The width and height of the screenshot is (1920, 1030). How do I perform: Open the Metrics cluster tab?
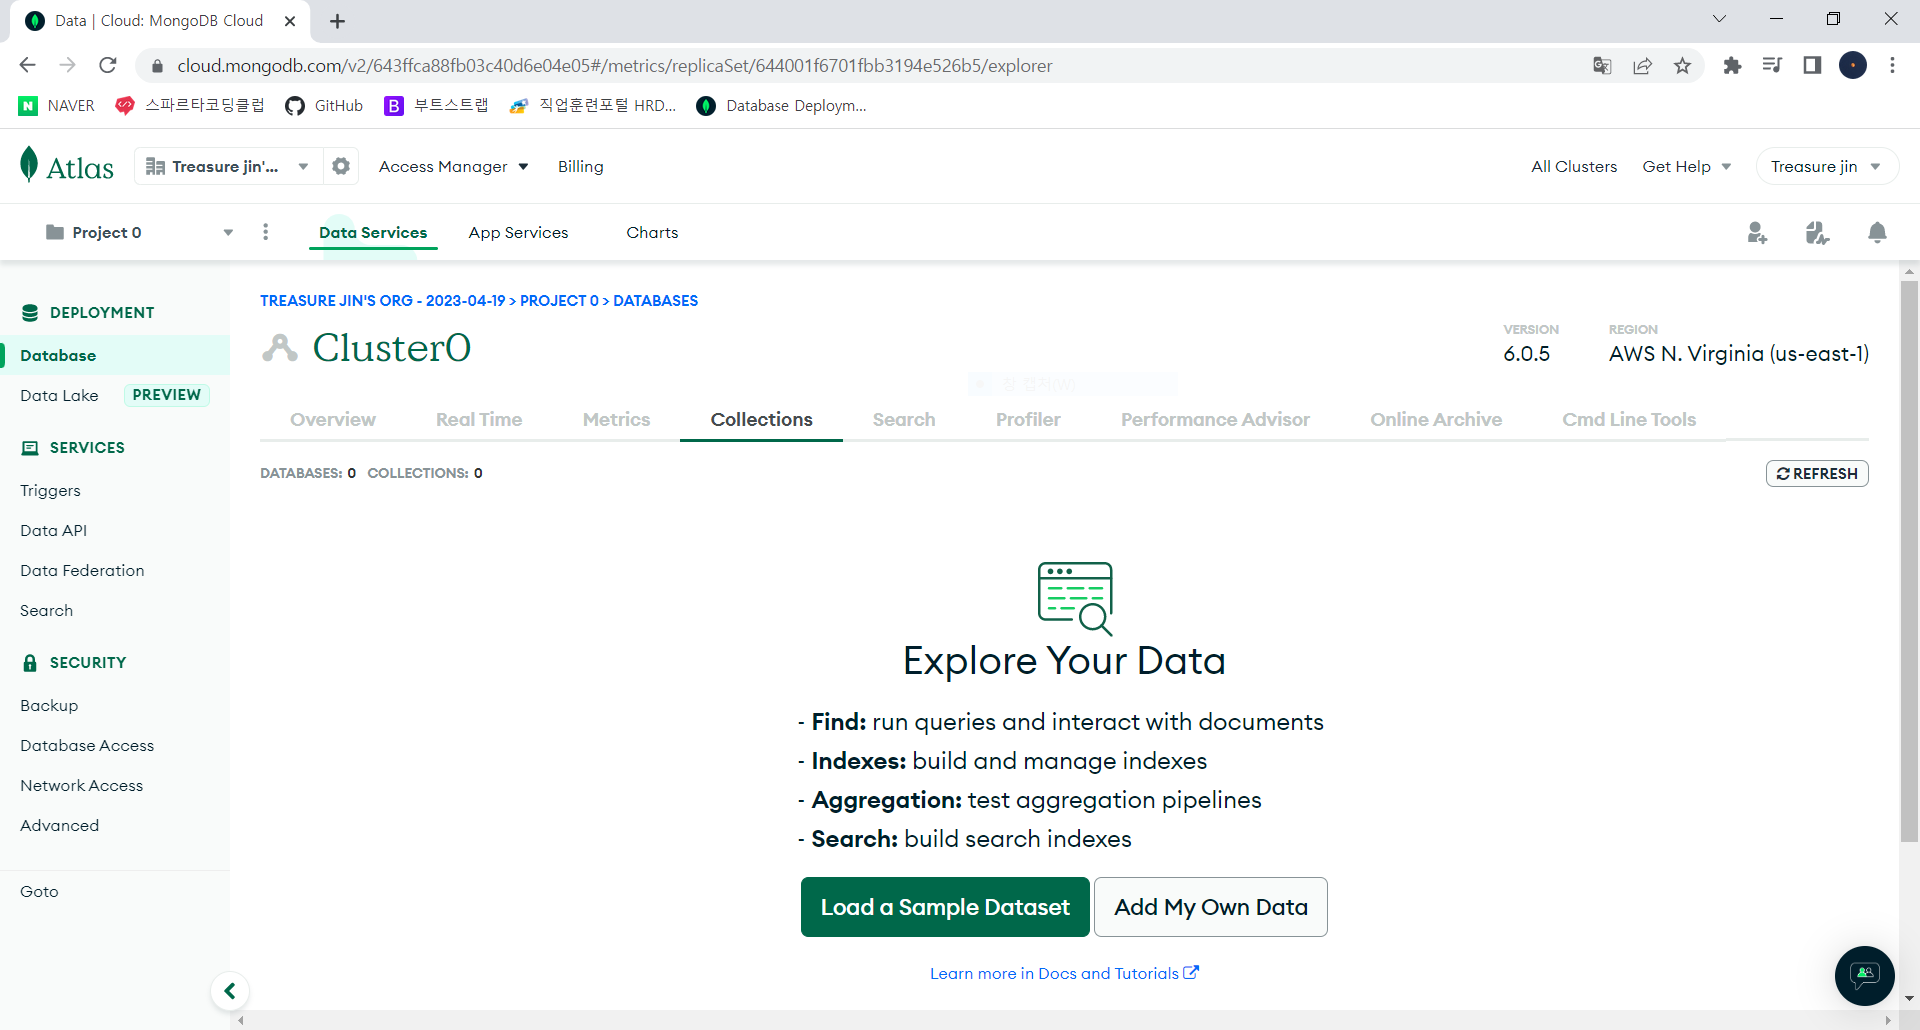click(x=616, y=420)
